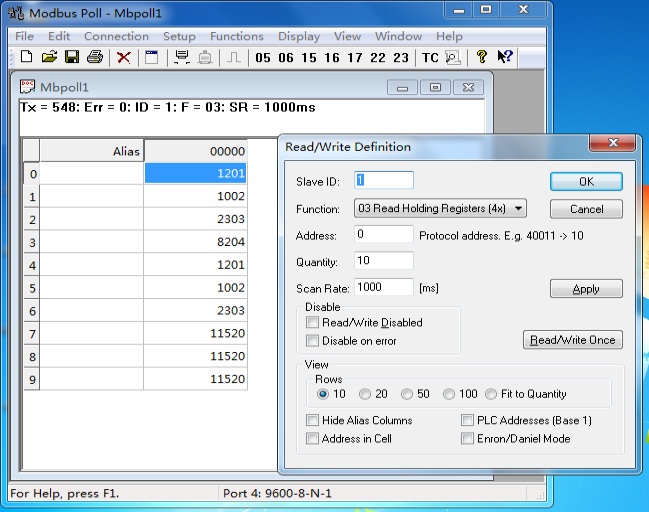This screenshot has height=512, width=649.
Task: Click the 17 function toolbar button
Action: [x=355, y=58]
